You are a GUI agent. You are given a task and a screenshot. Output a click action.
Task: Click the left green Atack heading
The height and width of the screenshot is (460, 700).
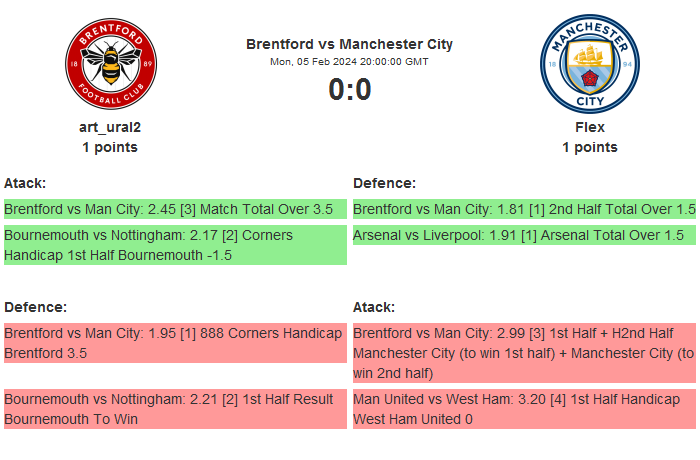point(25,183)
